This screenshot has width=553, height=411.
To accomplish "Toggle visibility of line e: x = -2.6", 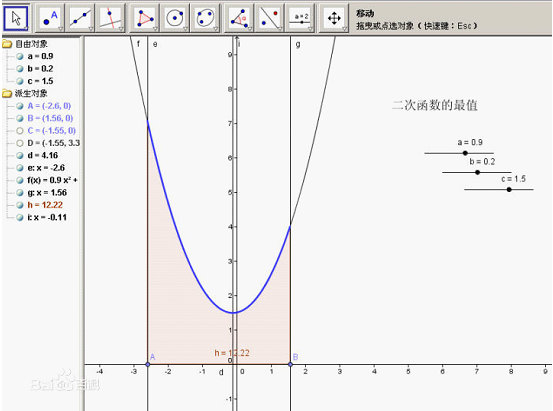I will pos(20,168).
